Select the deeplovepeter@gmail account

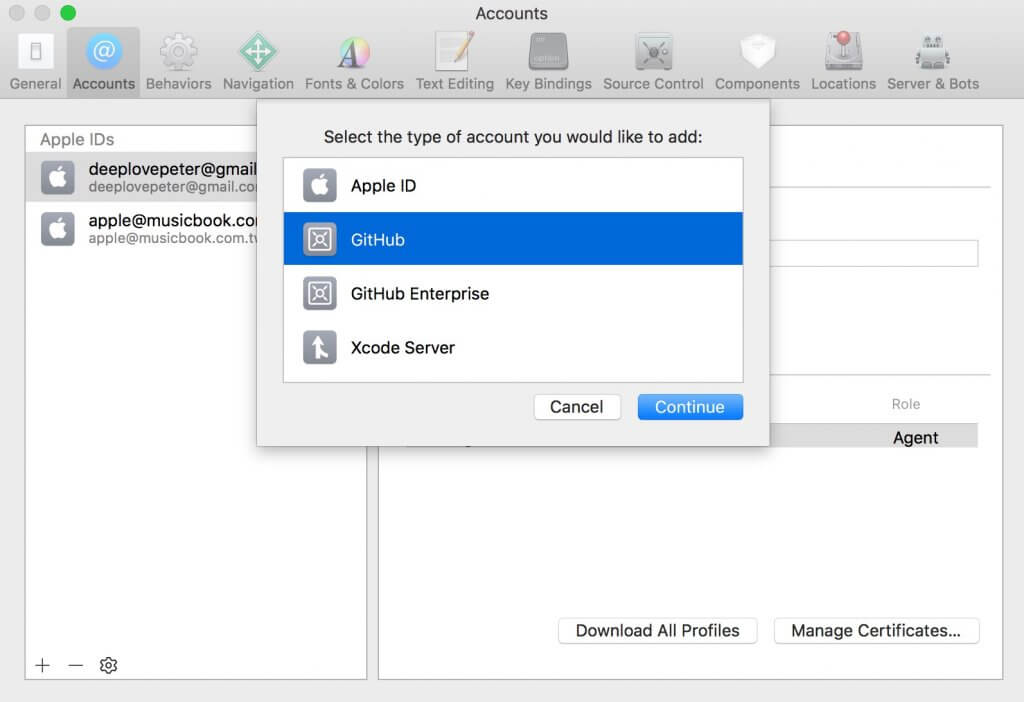142,177
